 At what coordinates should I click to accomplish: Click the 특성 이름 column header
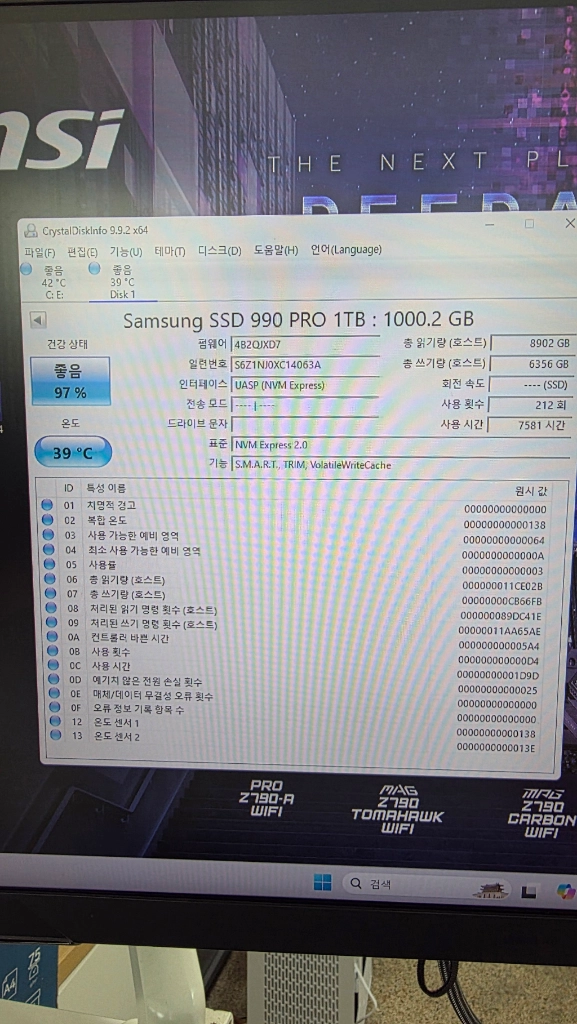pos(106,488)
